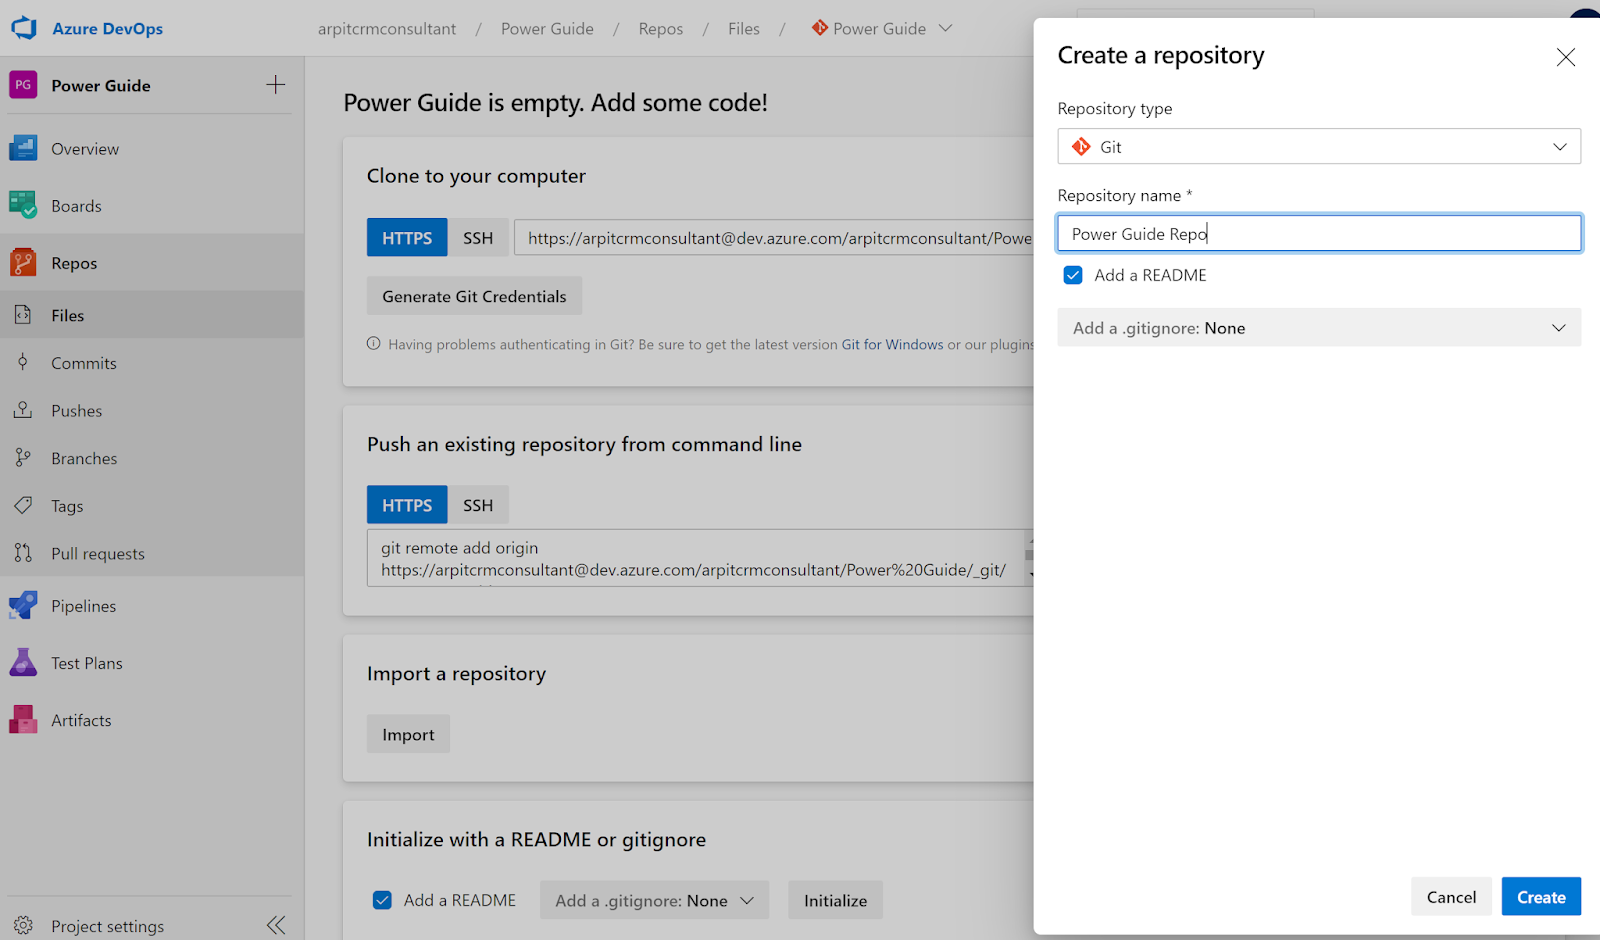Toggle Add a README under Initialize section
Image resolution: width=1600 pixels, height=940 pixels.
click(382, 899)
